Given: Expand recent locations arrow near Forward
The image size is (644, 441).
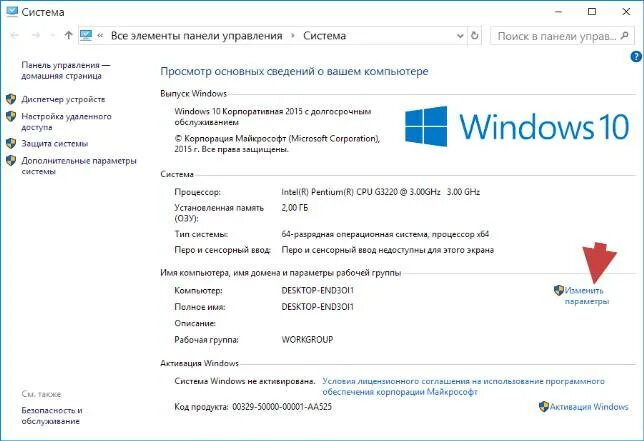Looking at the screenshot, I should pyautogui.click(x=52, y=36).
